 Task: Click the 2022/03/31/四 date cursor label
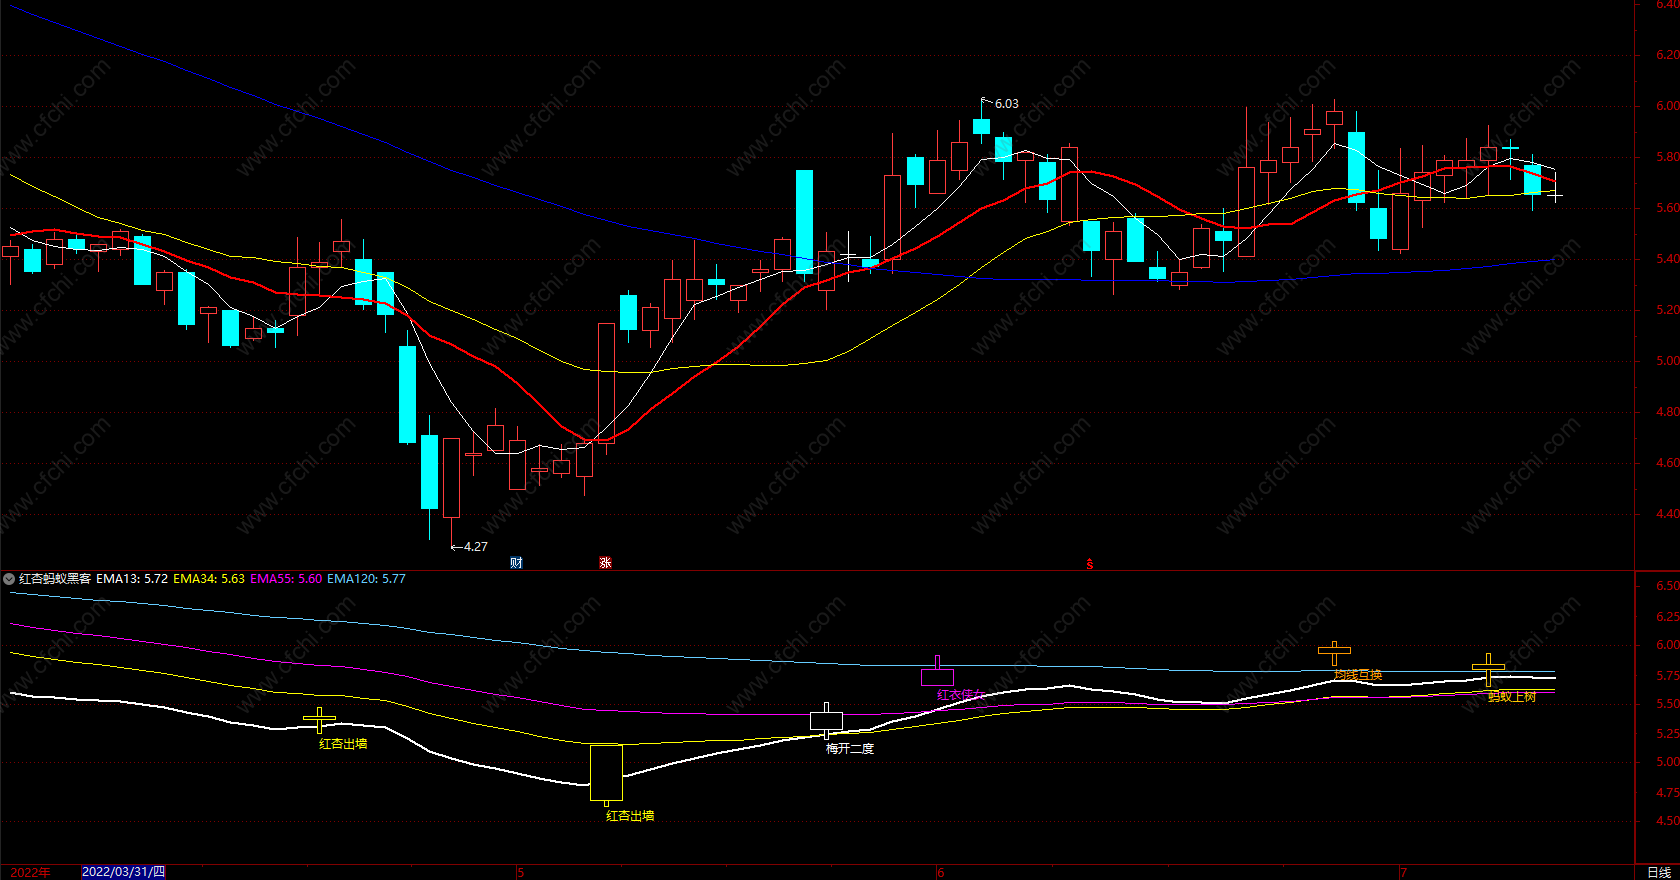point(123,872)
